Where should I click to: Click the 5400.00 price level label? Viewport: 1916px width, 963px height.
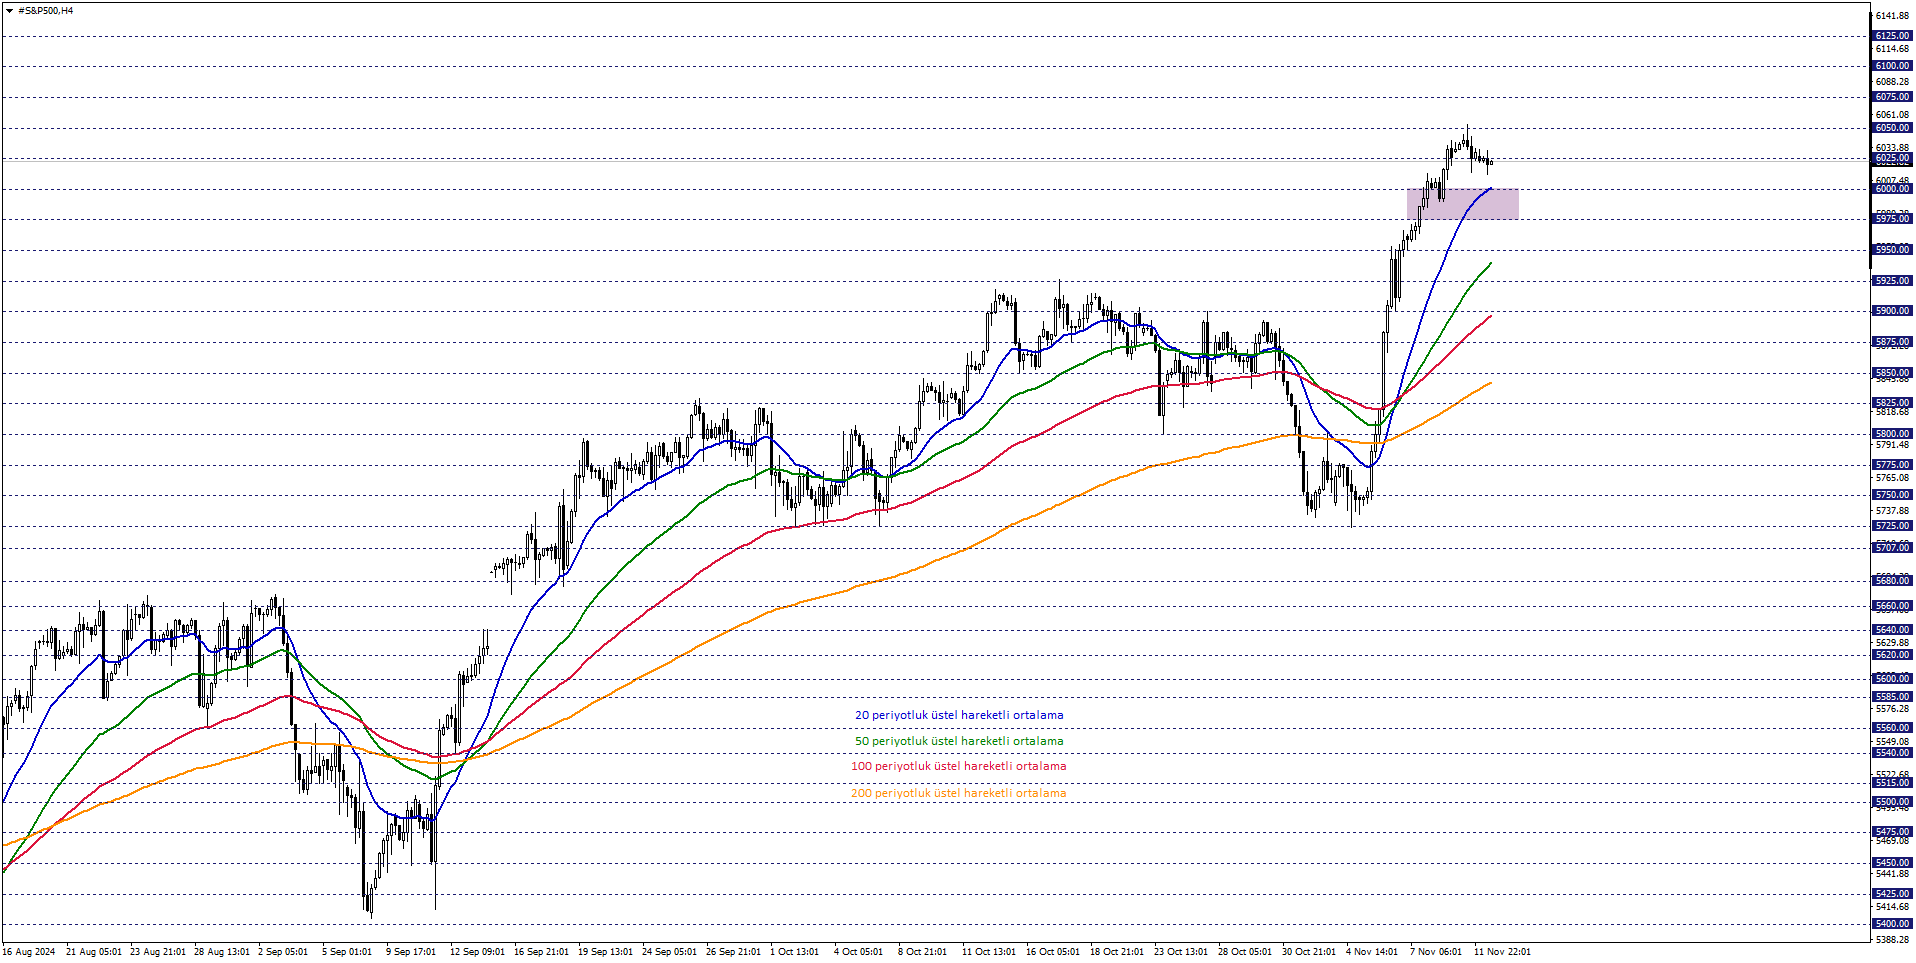pyautogui.click(x=1892, y=924)
